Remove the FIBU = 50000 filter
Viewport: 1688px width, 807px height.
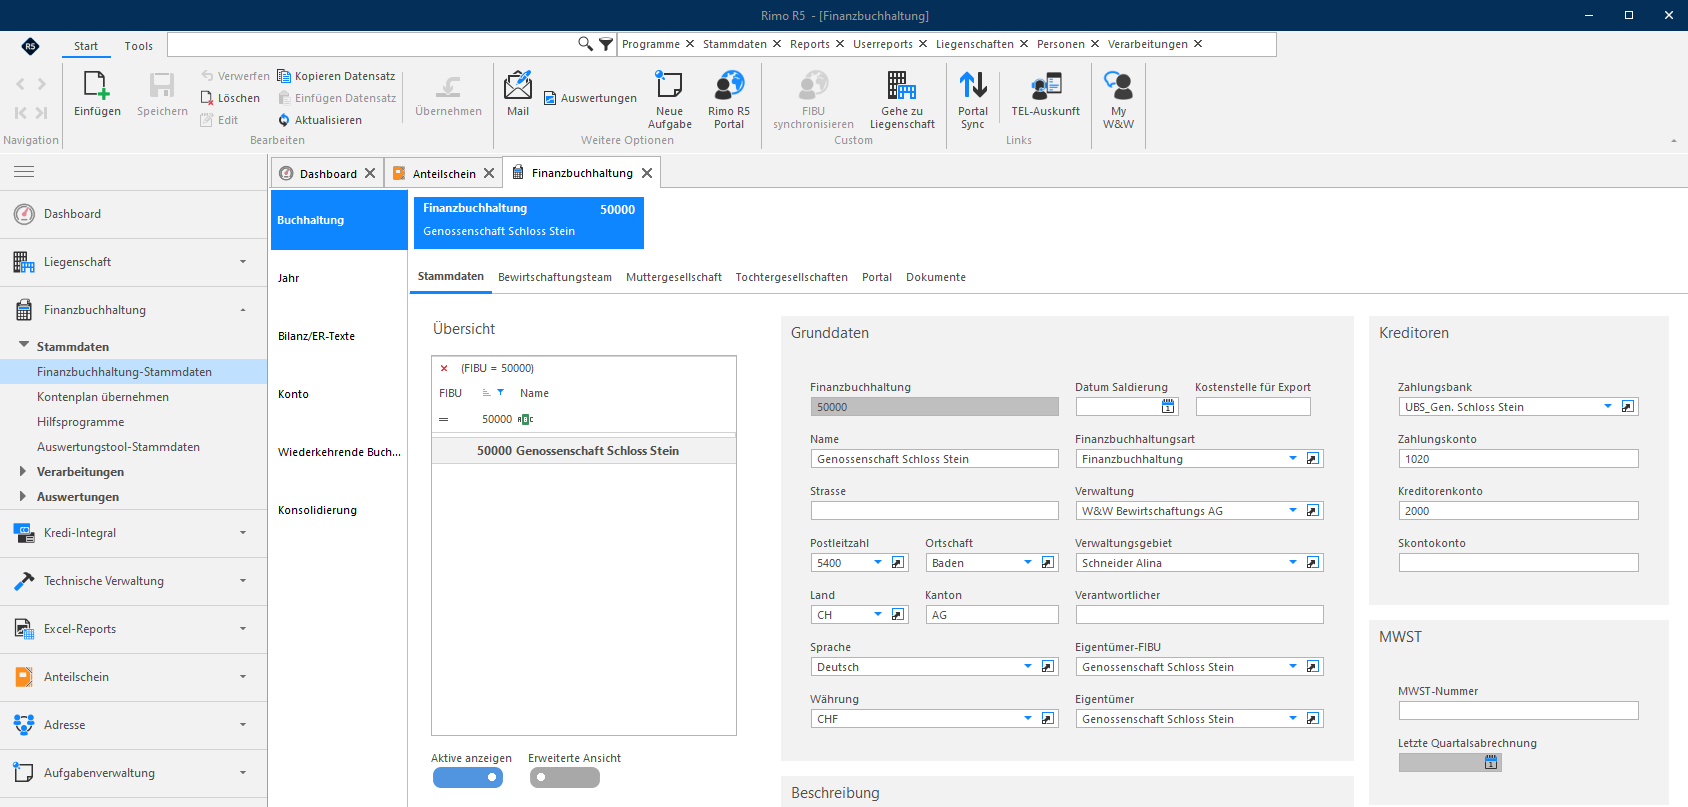click(444, 368)
